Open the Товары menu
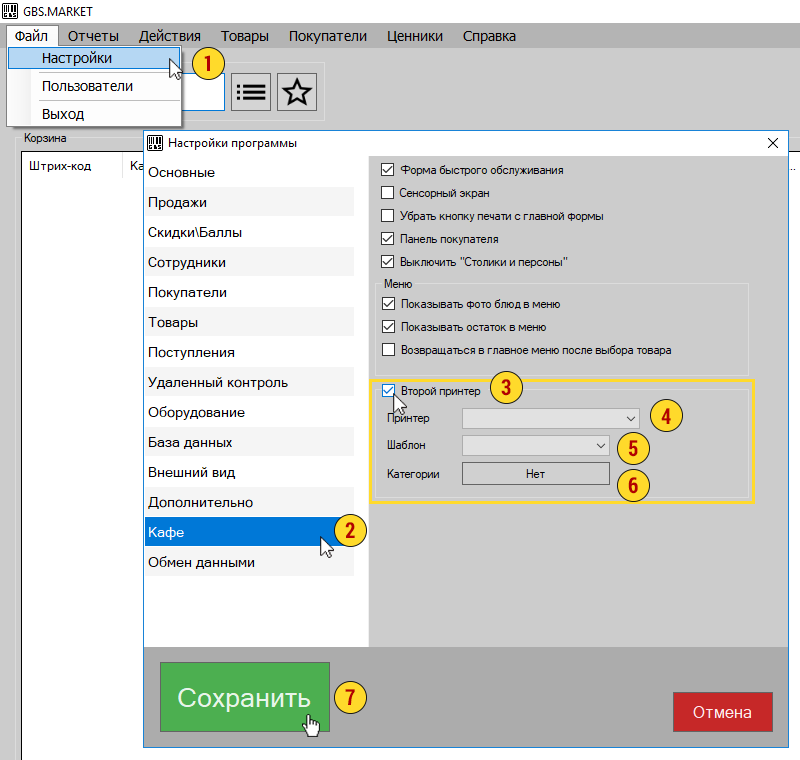 click(x=245, y=36)
